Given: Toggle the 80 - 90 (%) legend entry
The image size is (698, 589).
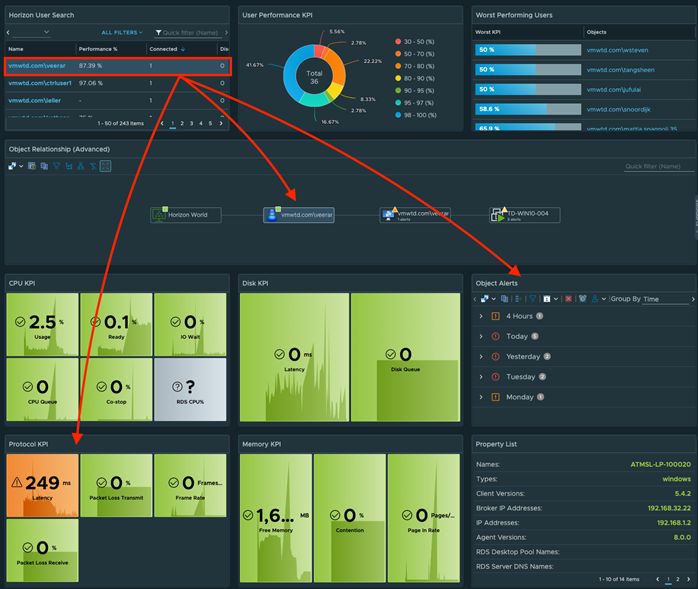Looking at the screenshot, I should [x=414, y=78].
